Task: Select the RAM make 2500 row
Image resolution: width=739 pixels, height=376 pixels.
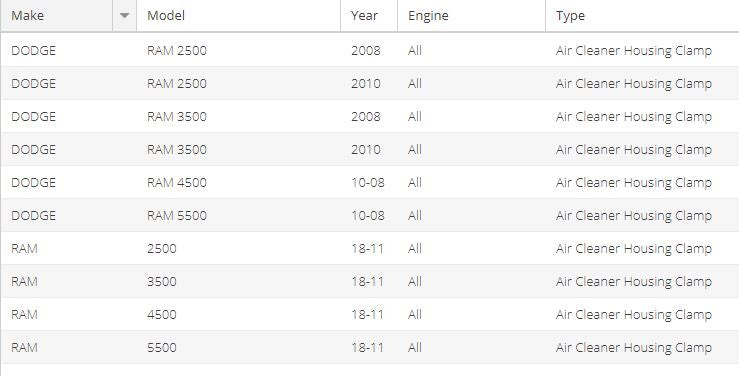Action: click(x=370, y=248)
